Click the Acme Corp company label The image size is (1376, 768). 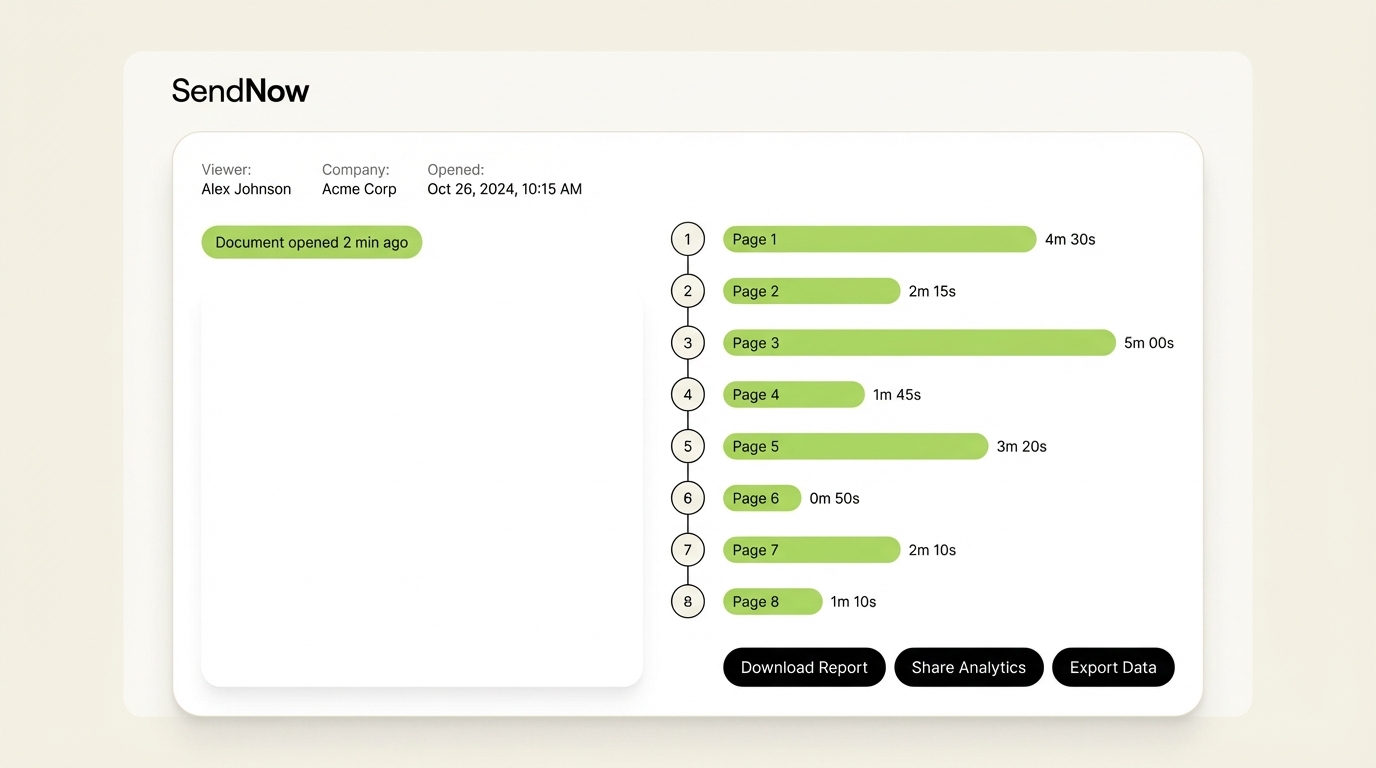point(359,189)
